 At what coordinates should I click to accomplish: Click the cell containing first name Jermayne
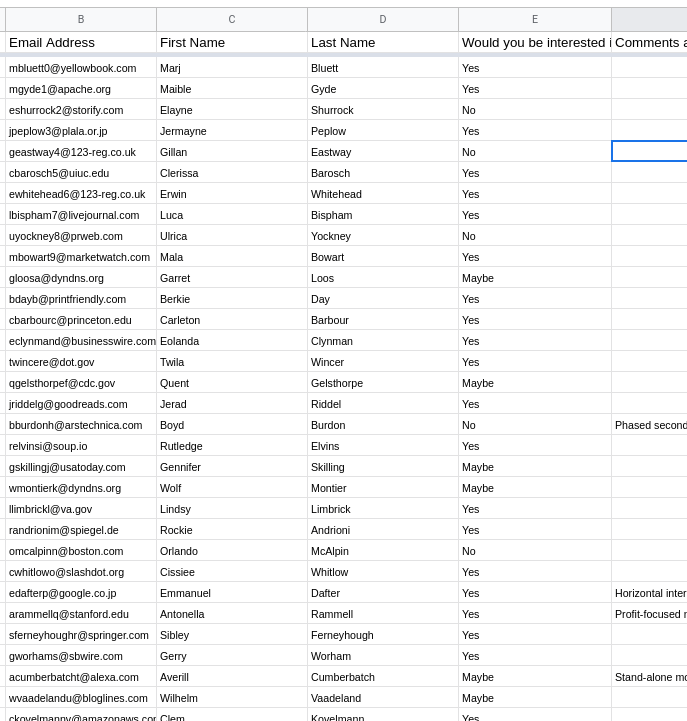click(232, 131)
